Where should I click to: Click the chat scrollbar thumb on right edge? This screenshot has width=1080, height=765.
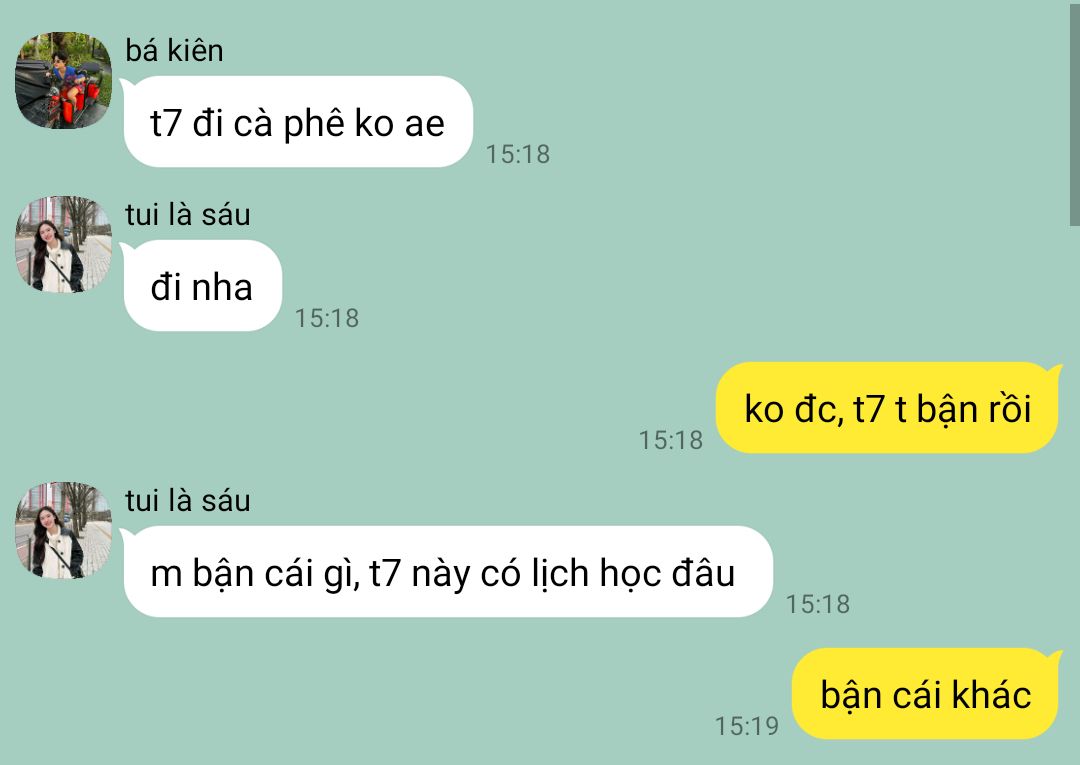pyautogui.click(x=1074, y=114)
